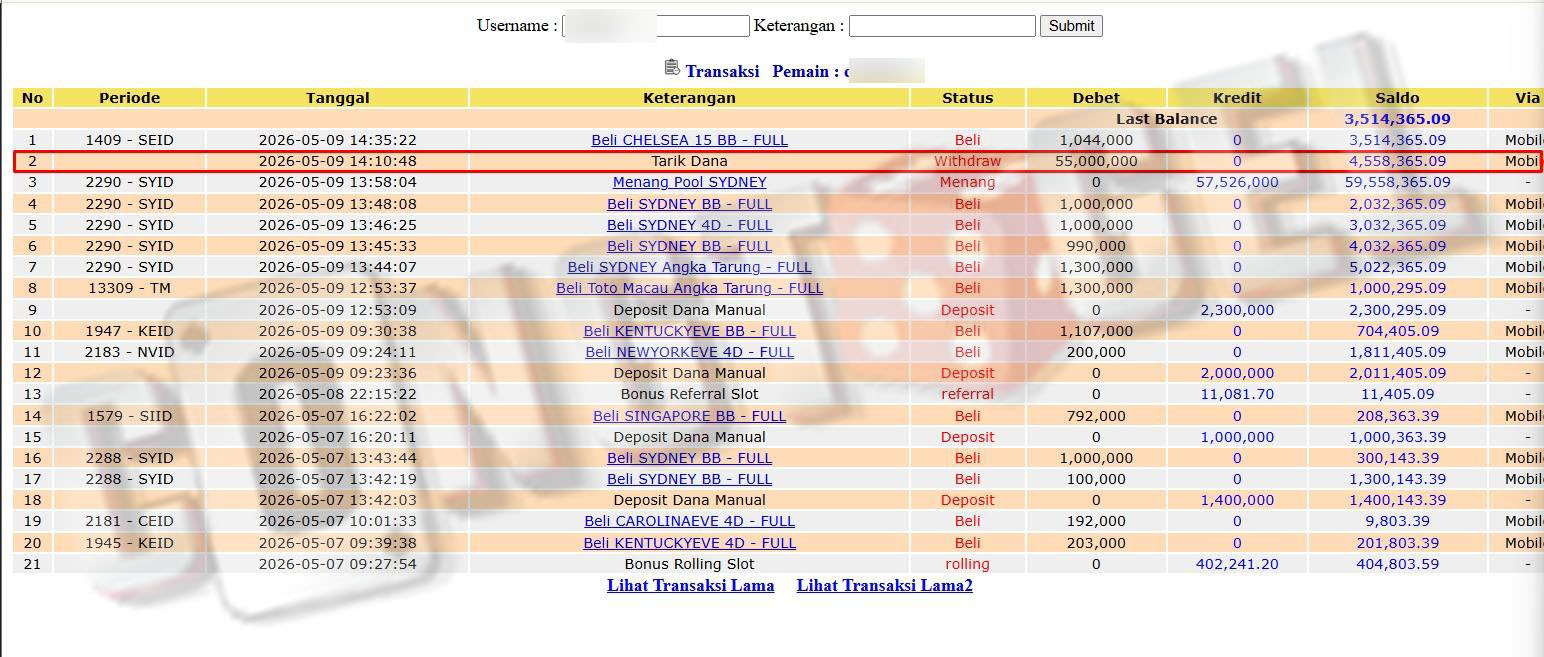Select the 792,000 debet value
The image size is (1544, 657).
1096,416
